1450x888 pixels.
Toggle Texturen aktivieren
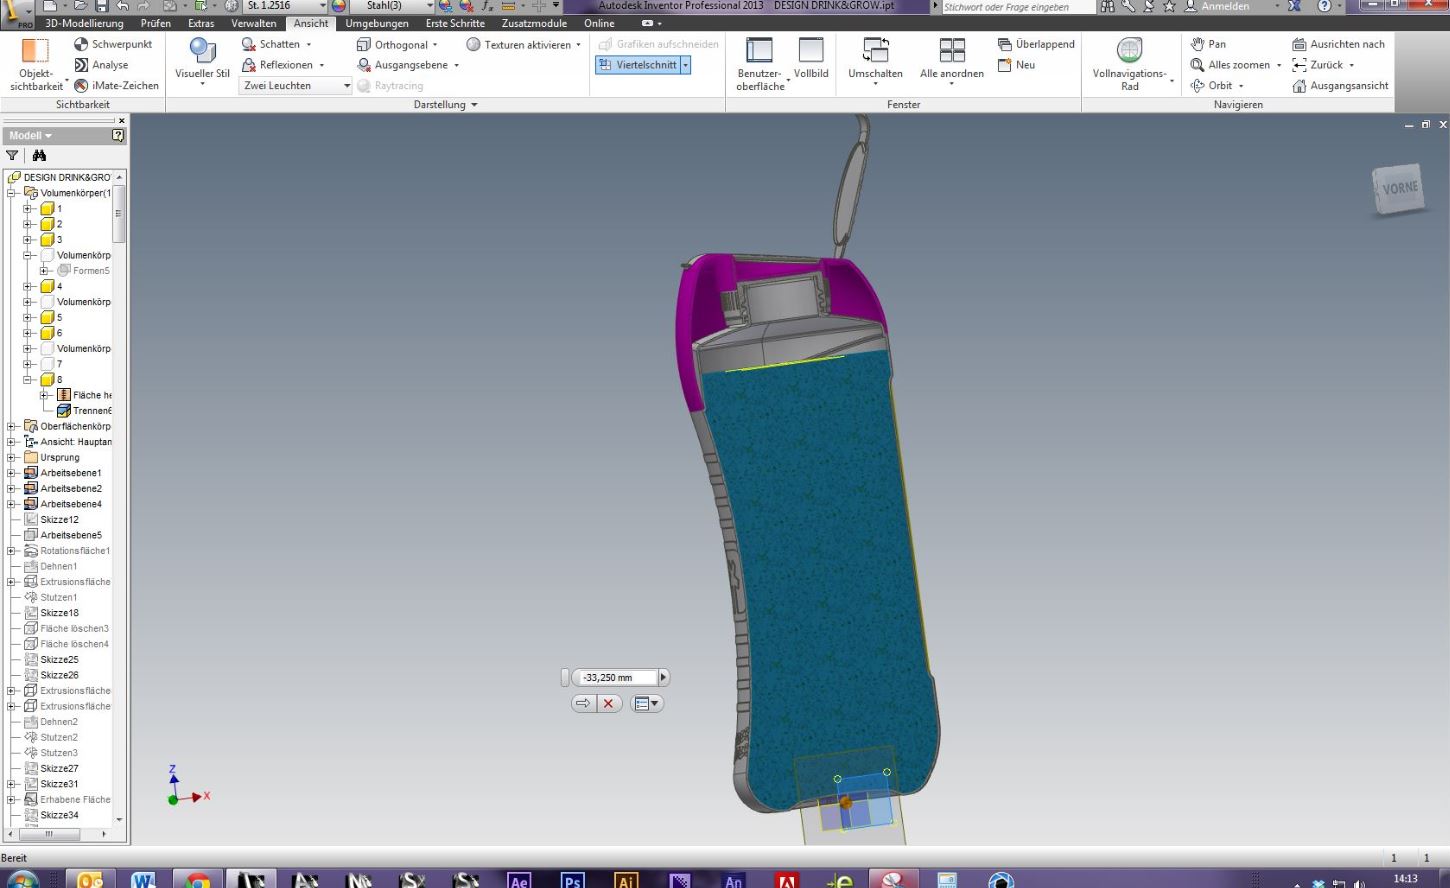[518, 44]
